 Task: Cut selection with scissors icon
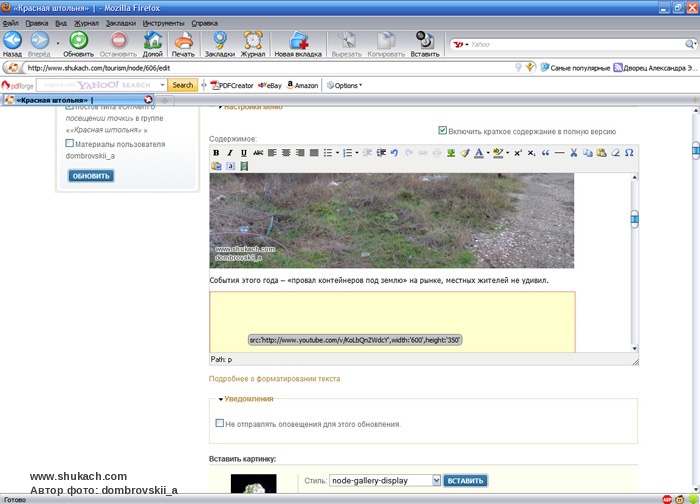coord(574,153)
